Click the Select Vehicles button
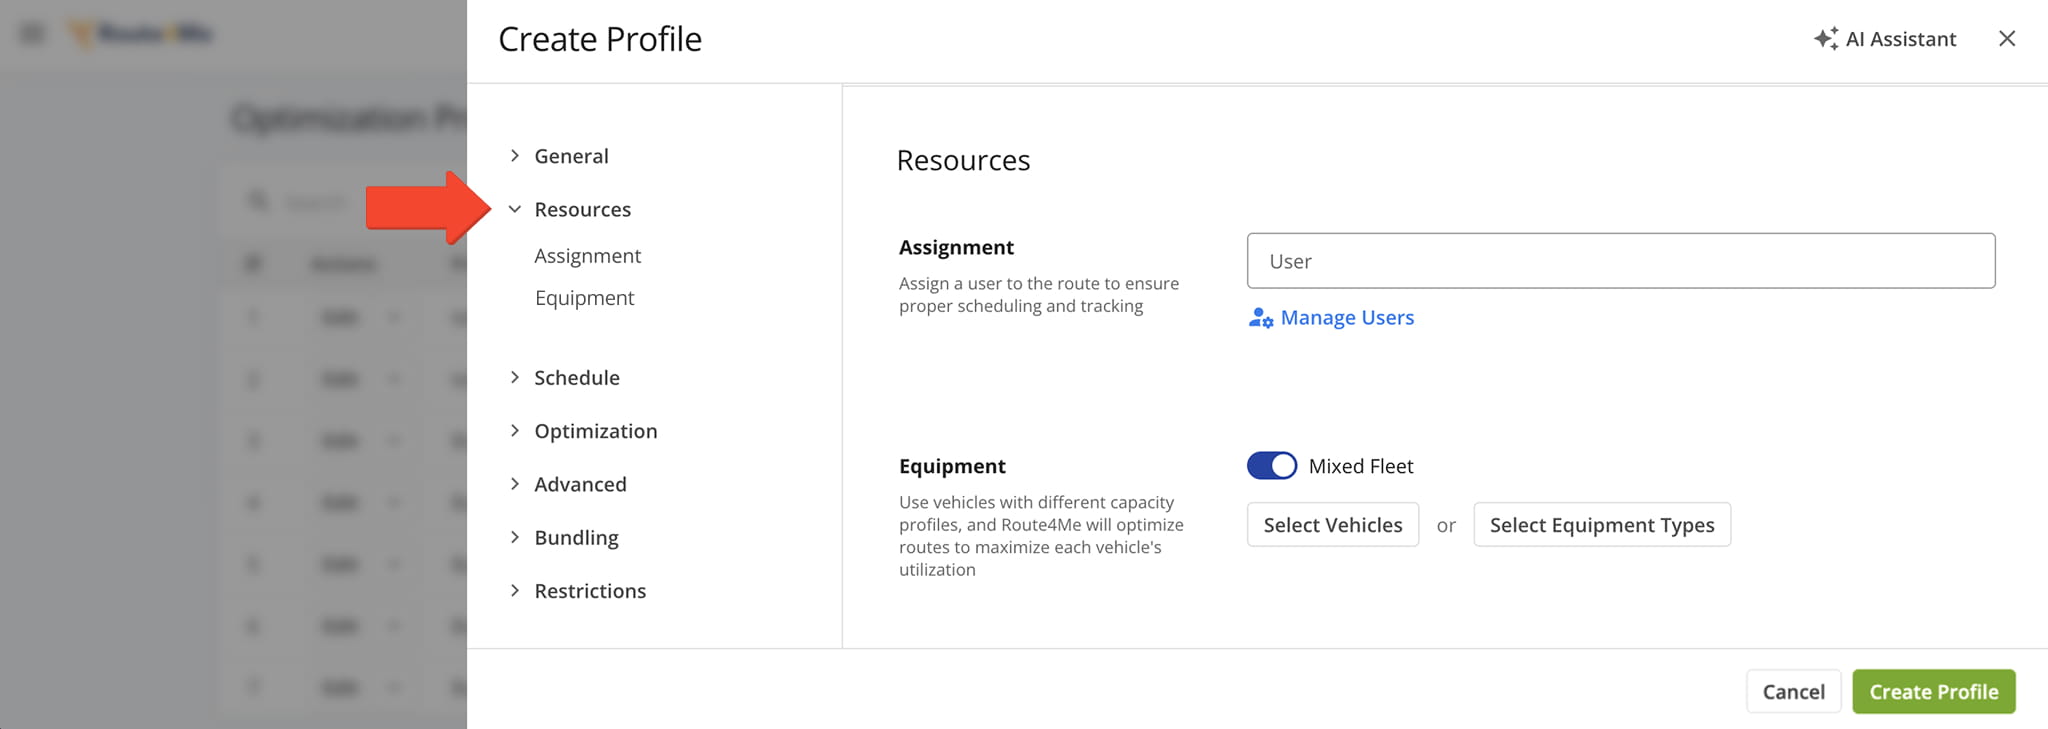2048x729 pixels. (1333, 525)
